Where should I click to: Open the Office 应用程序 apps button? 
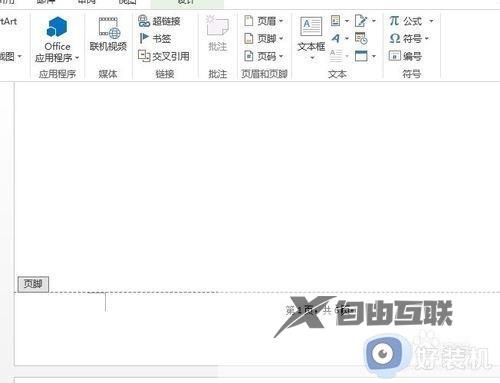(57, 39)
